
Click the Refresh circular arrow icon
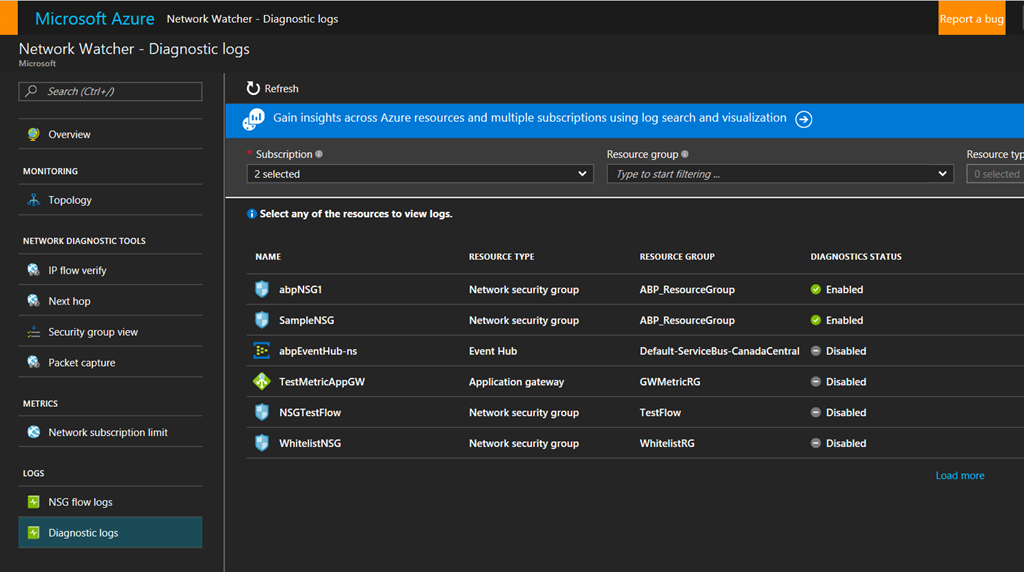point(253,88)
